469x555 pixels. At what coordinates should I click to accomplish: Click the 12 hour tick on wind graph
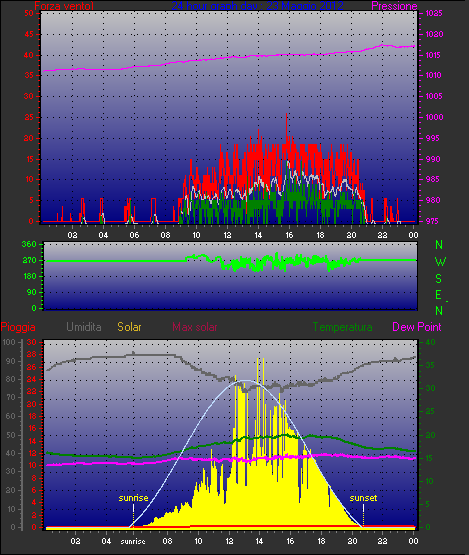[x=227, y=235]
